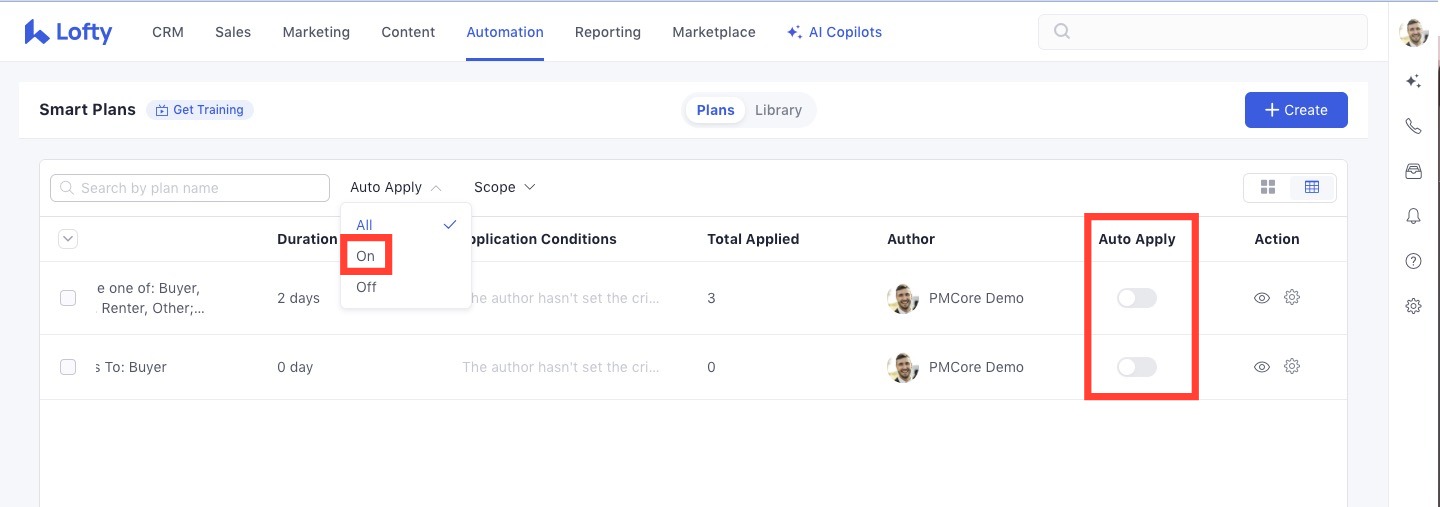The width and height of the screenshot is (1440, 507).
Task: Choose the On option in Auto Apply menu
Action: pos(366,256)
